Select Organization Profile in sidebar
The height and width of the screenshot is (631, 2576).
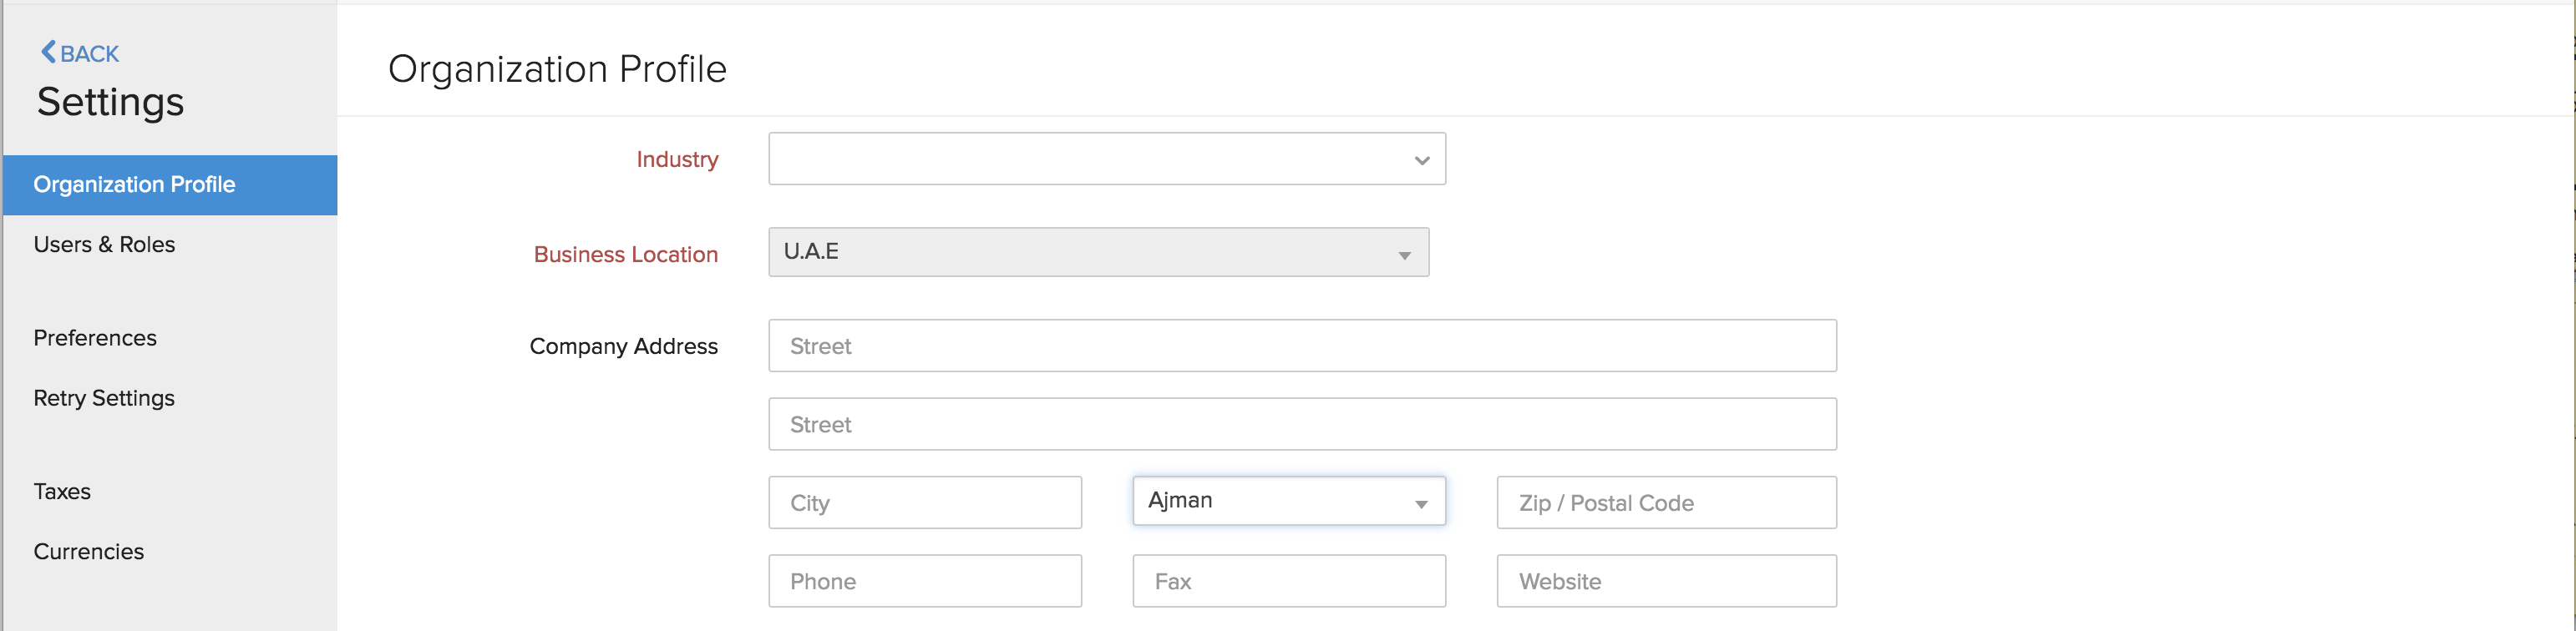(134, 185)
